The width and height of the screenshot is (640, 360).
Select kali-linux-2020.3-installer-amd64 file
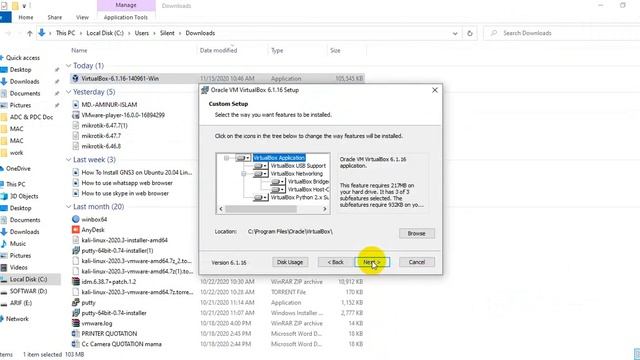(124, 240)
